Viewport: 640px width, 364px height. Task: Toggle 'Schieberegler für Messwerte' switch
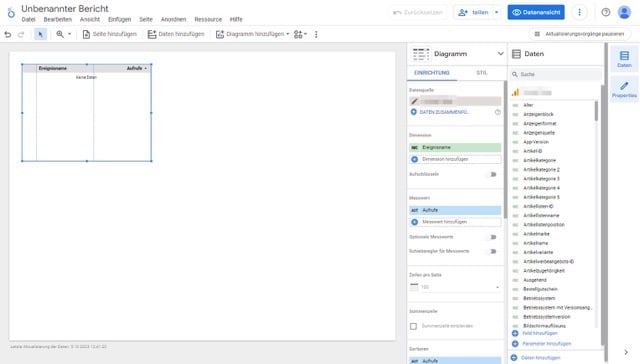coord(493,251)
